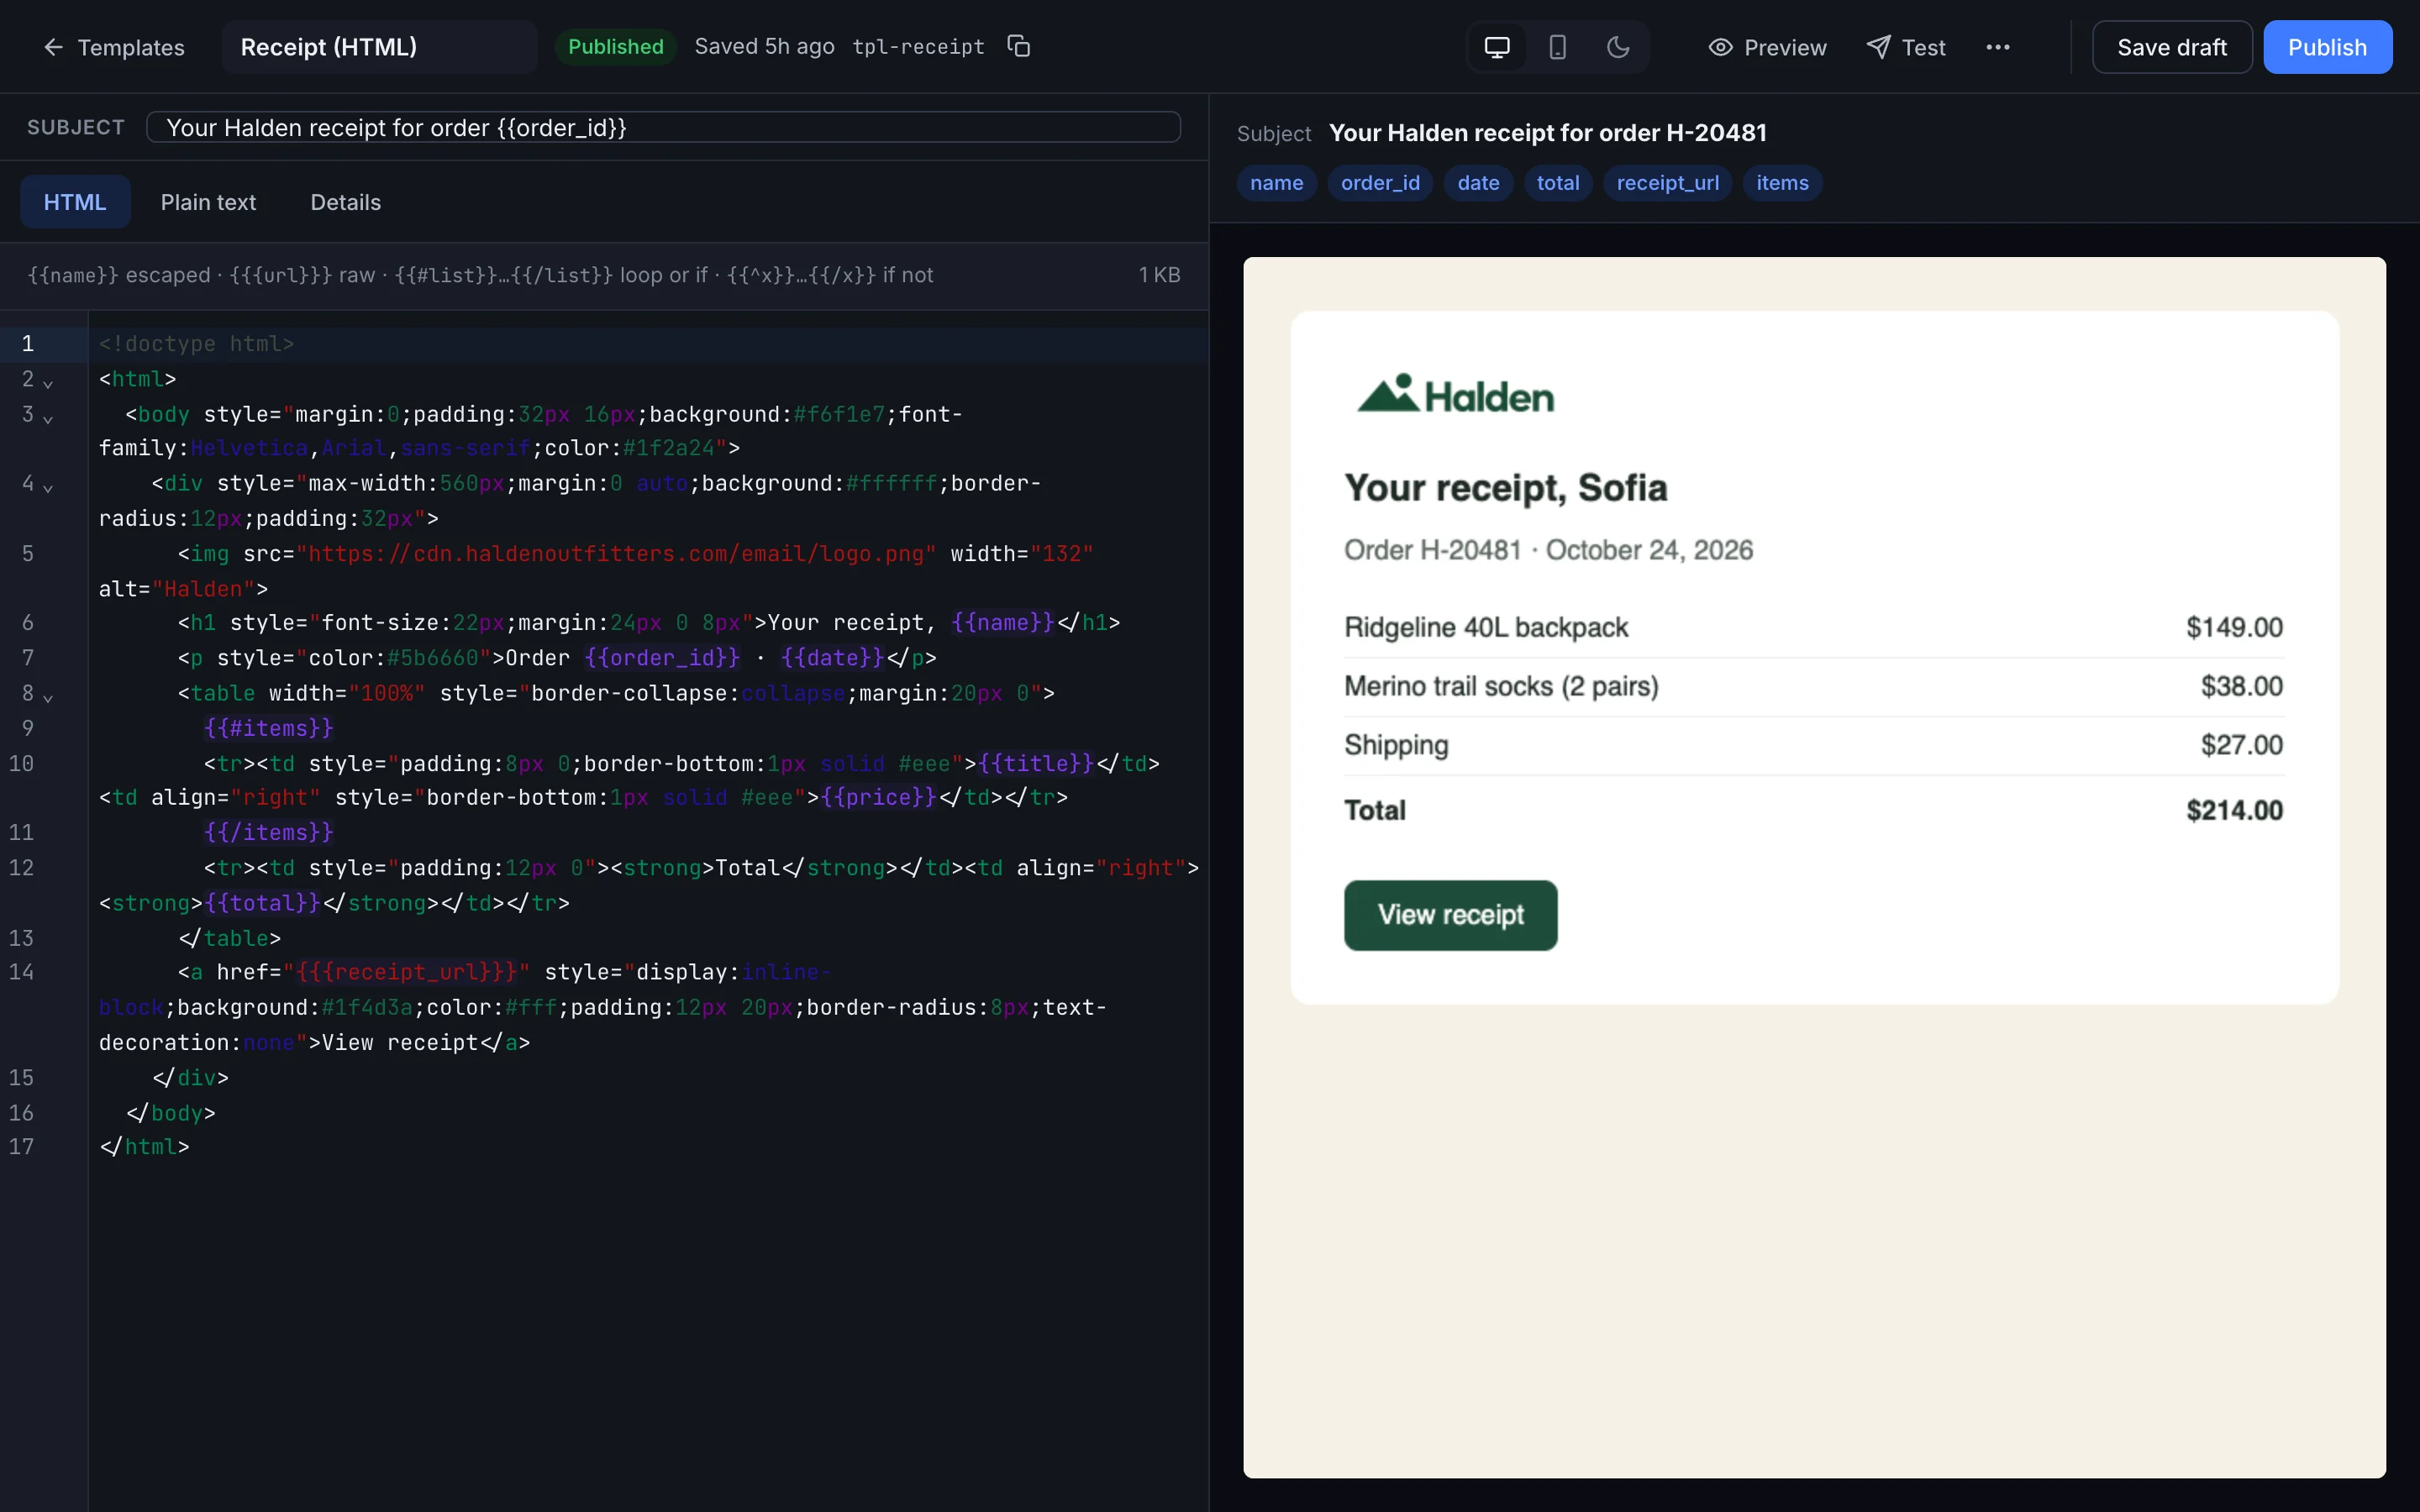Click the Published status badge
The image size is (2420, 1512).
click(615, 47)
